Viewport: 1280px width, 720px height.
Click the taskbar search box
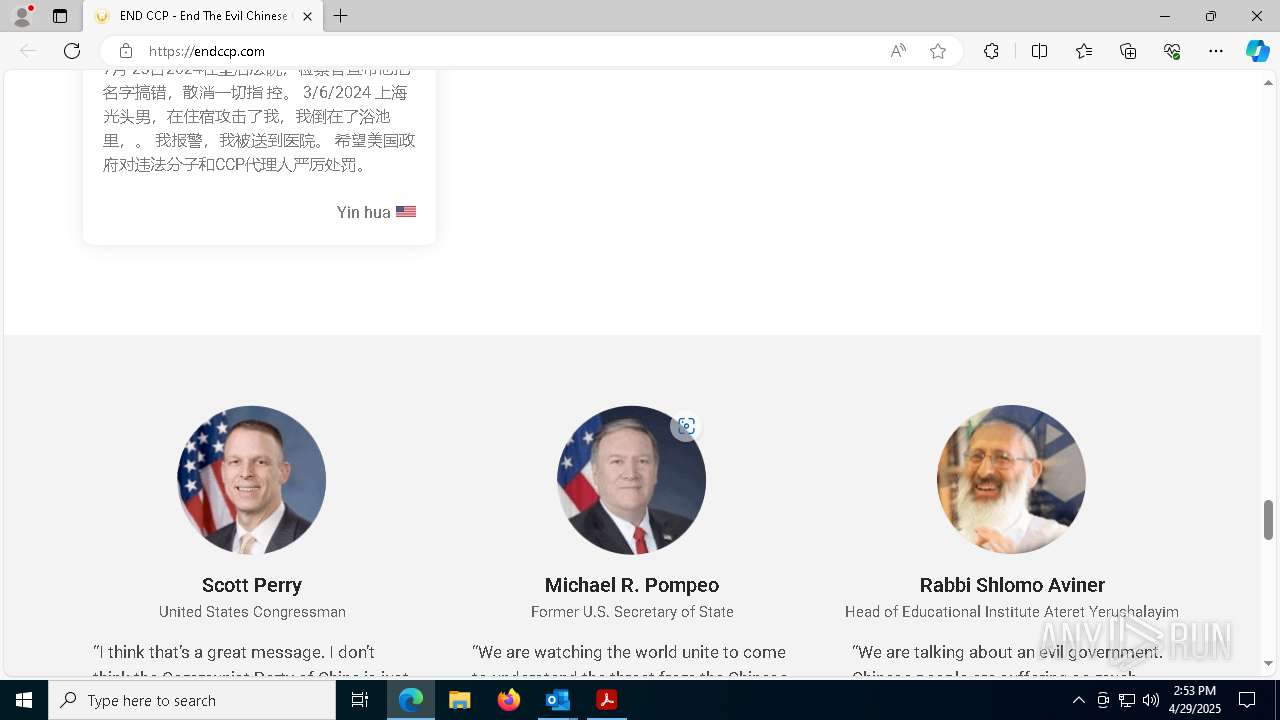[x=192, y=700]
